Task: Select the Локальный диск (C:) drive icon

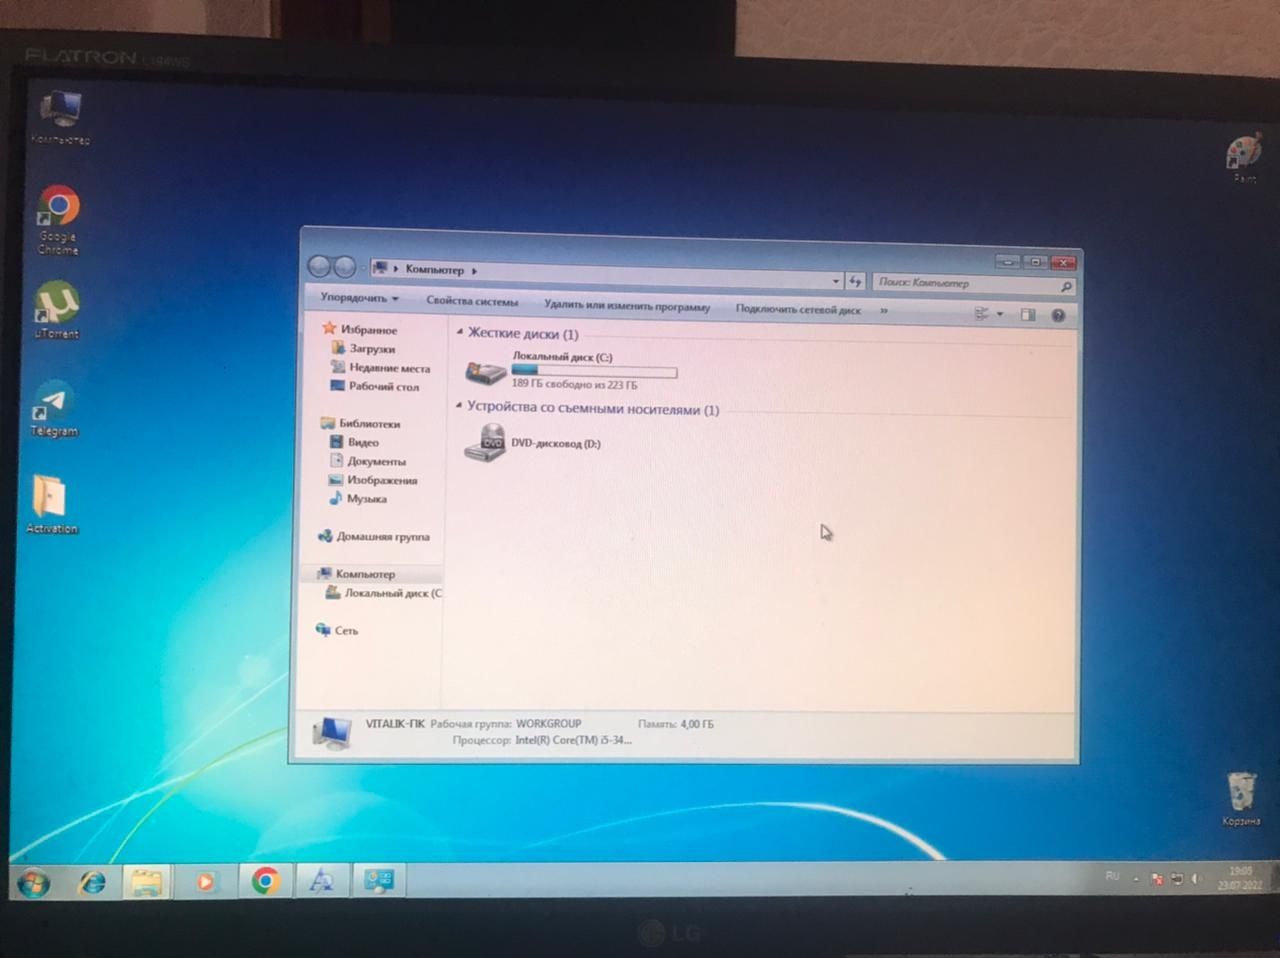Action: click(486, 373)
